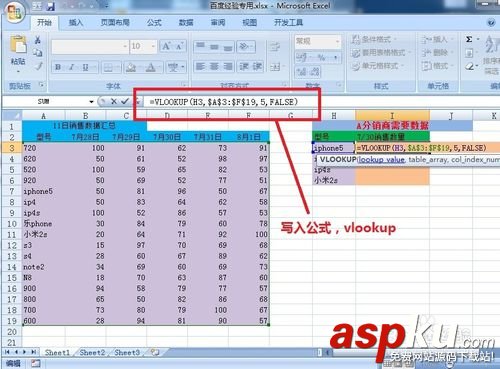Open the borders dropdown
The image size is (500, 369).
(x=117, y=68)
